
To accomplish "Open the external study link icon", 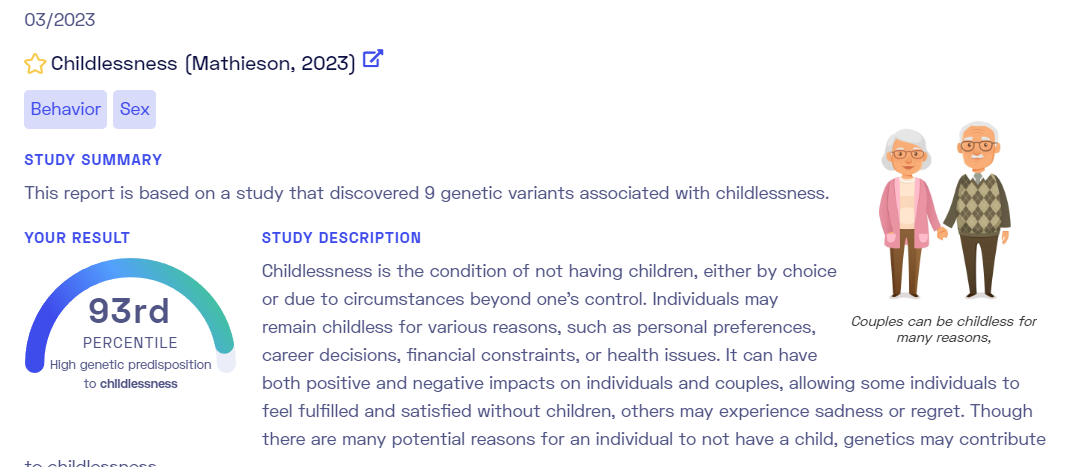I will pos(373,59).
